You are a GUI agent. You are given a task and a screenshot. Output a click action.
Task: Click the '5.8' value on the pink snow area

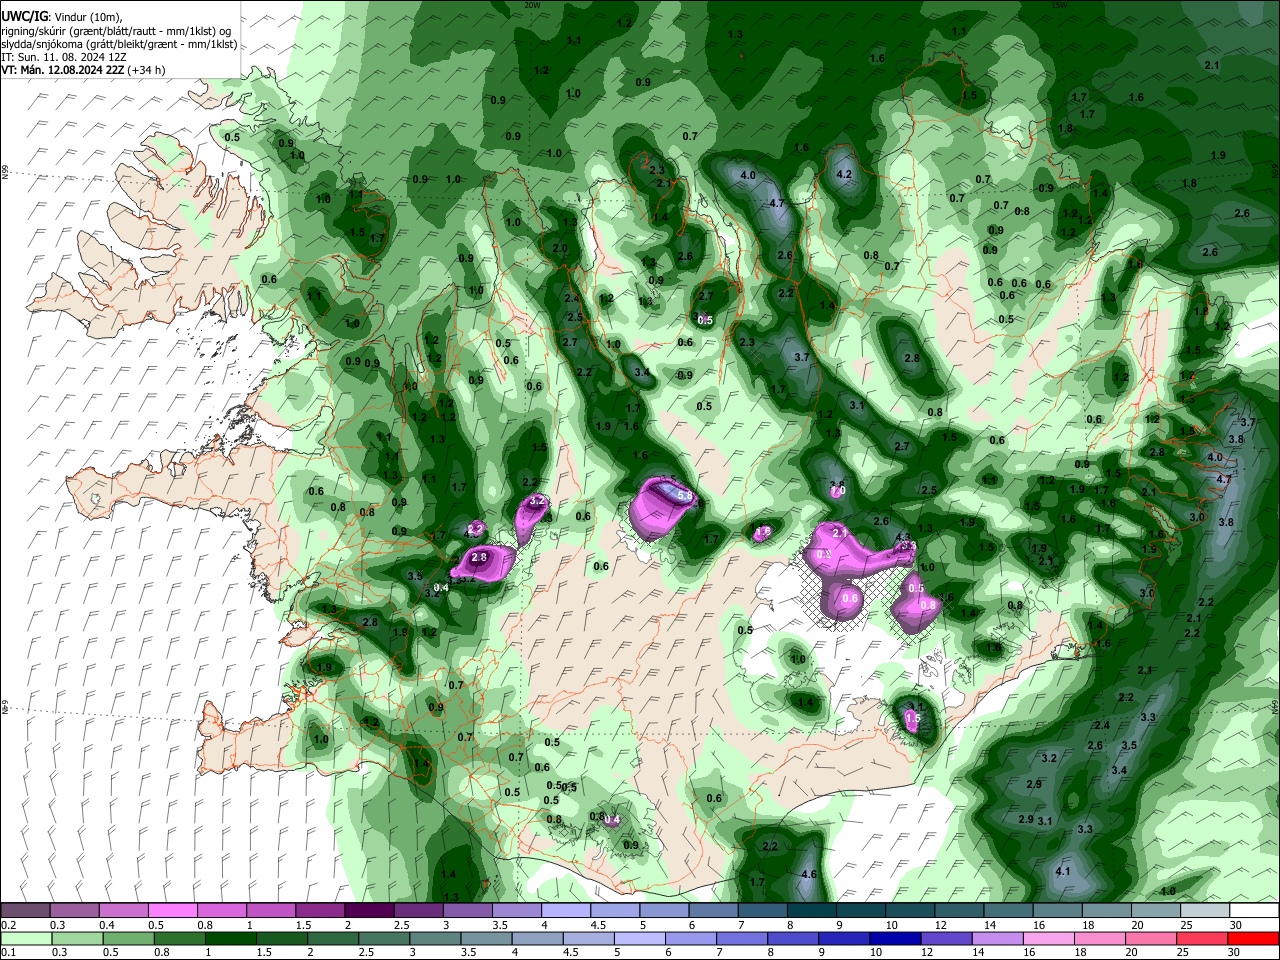coord(685,495)
